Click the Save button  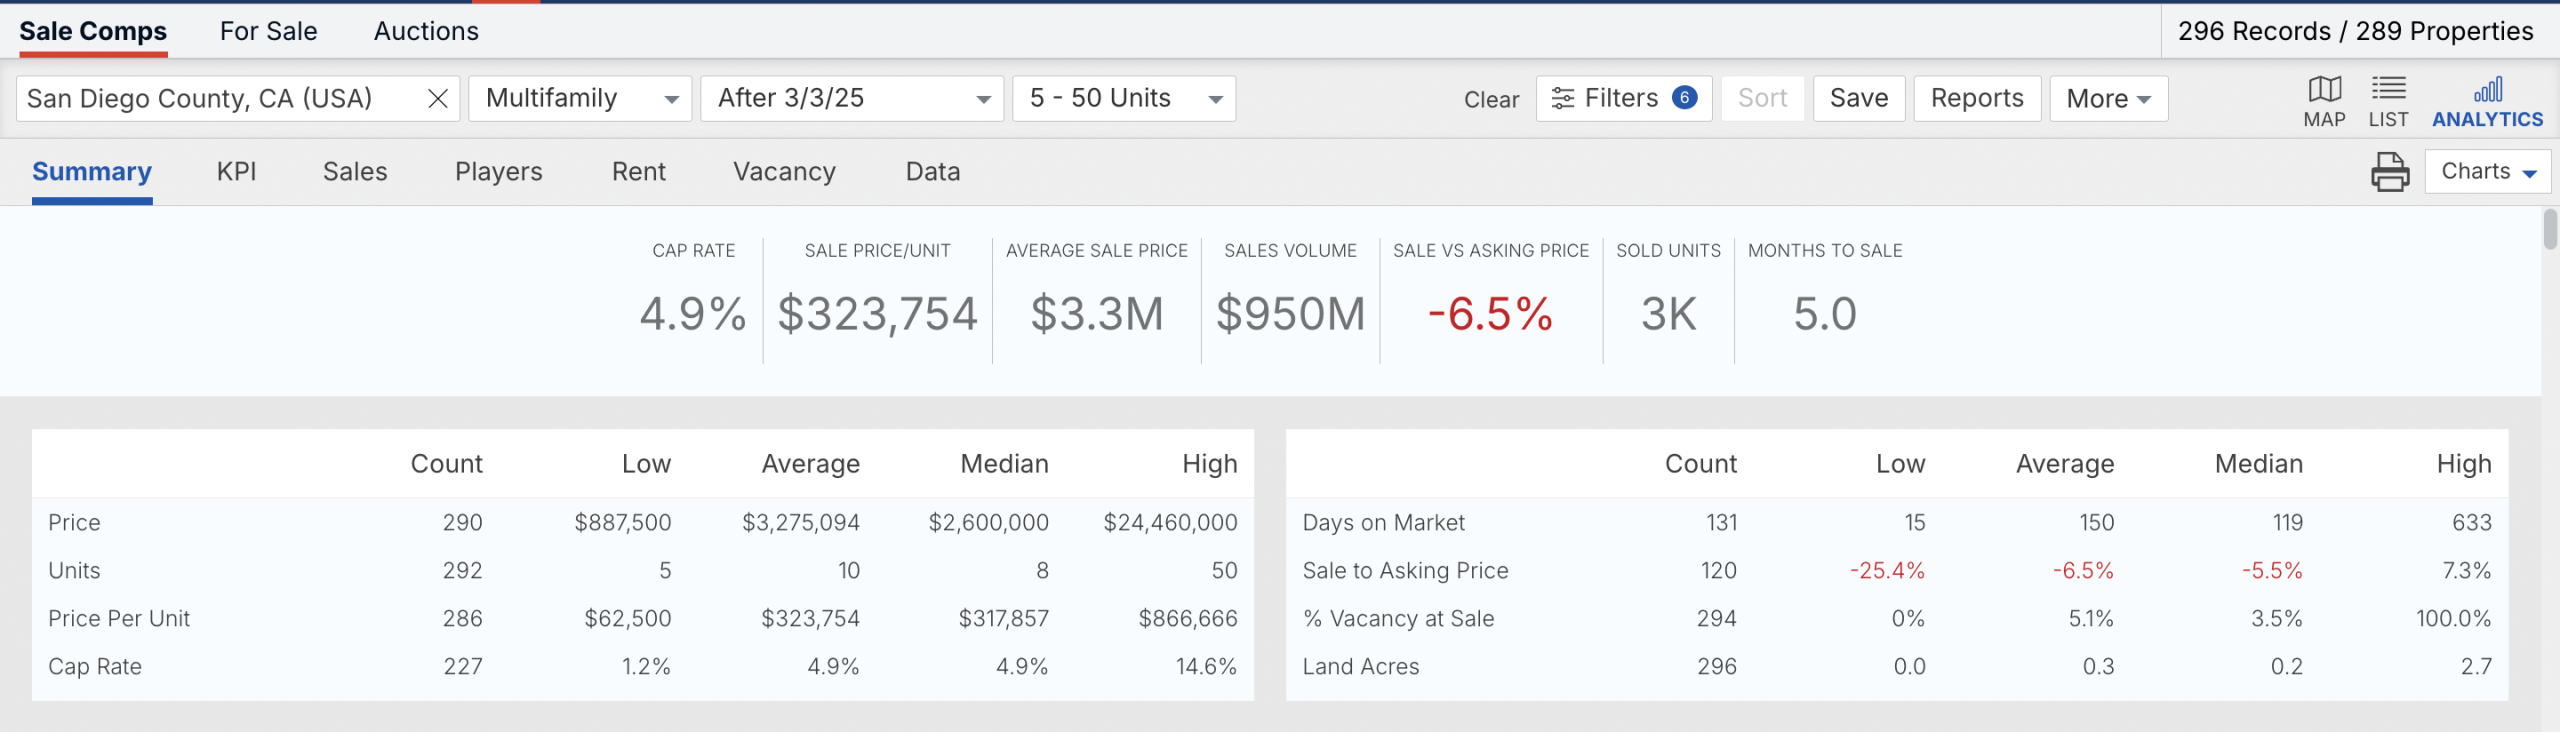coord(1859,99)
